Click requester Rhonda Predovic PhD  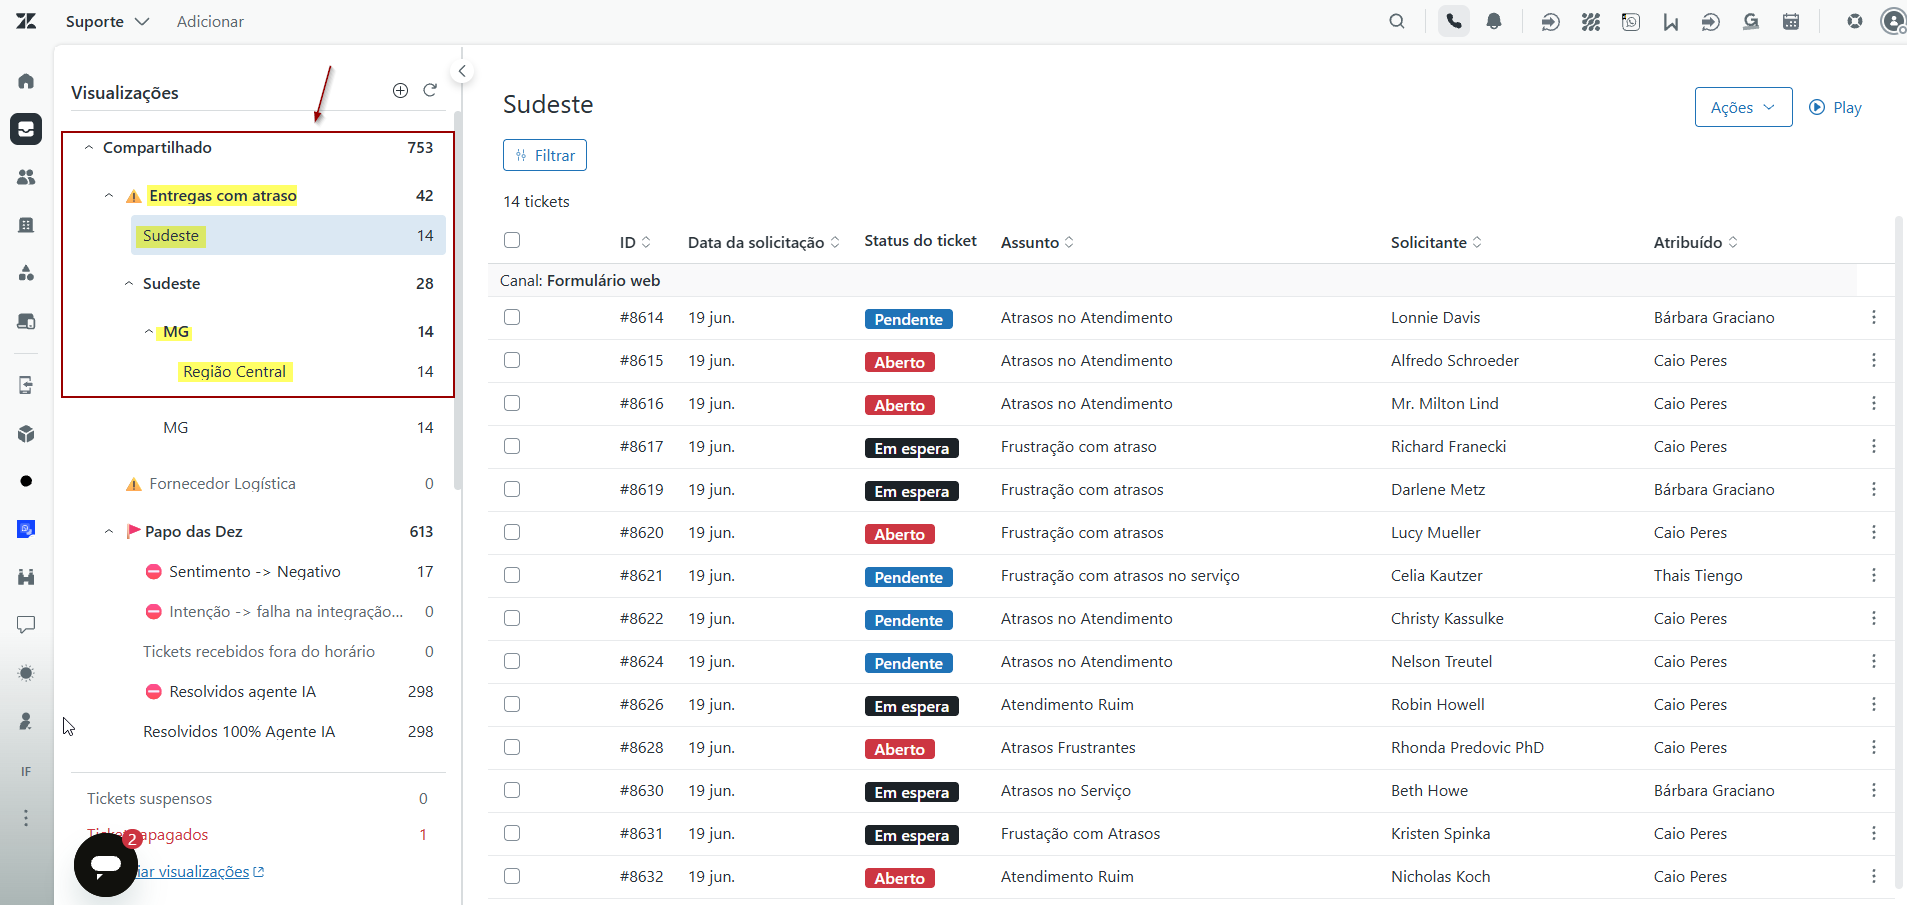tap(1467, 747)
